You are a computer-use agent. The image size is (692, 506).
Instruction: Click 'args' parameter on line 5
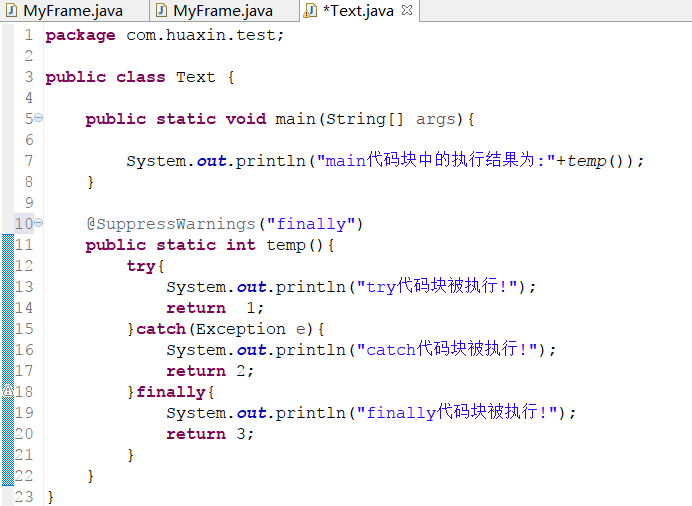pyautogui.click(x=436, y=119)
